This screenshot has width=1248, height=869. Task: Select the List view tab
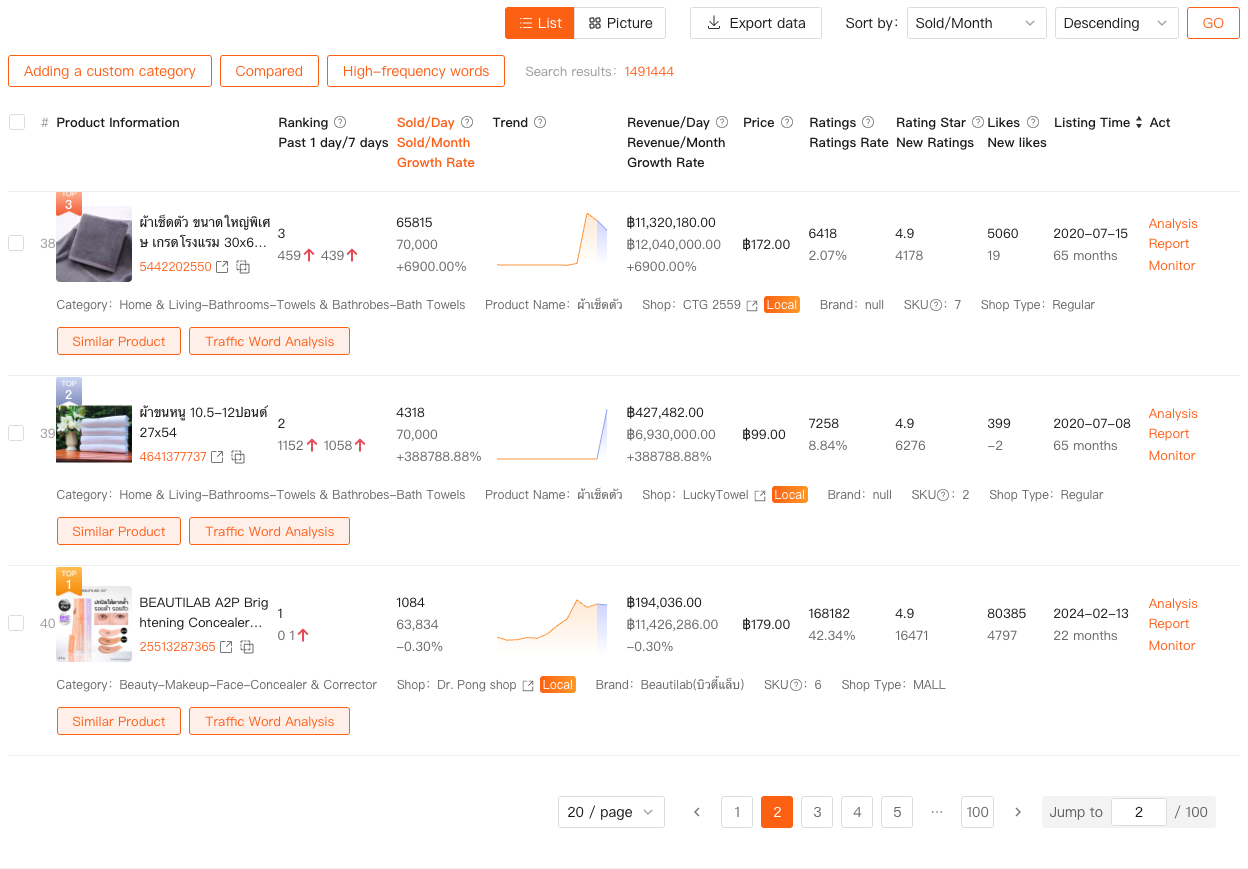pos(540,23)
